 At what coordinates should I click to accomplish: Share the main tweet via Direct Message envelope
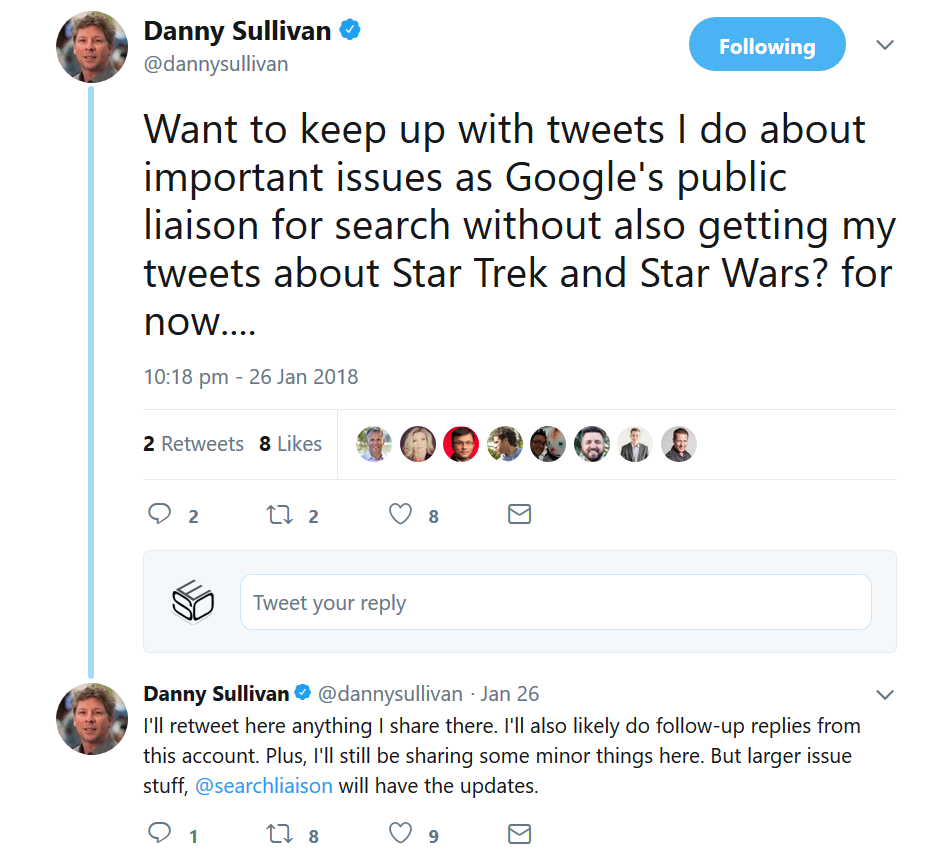519,513
